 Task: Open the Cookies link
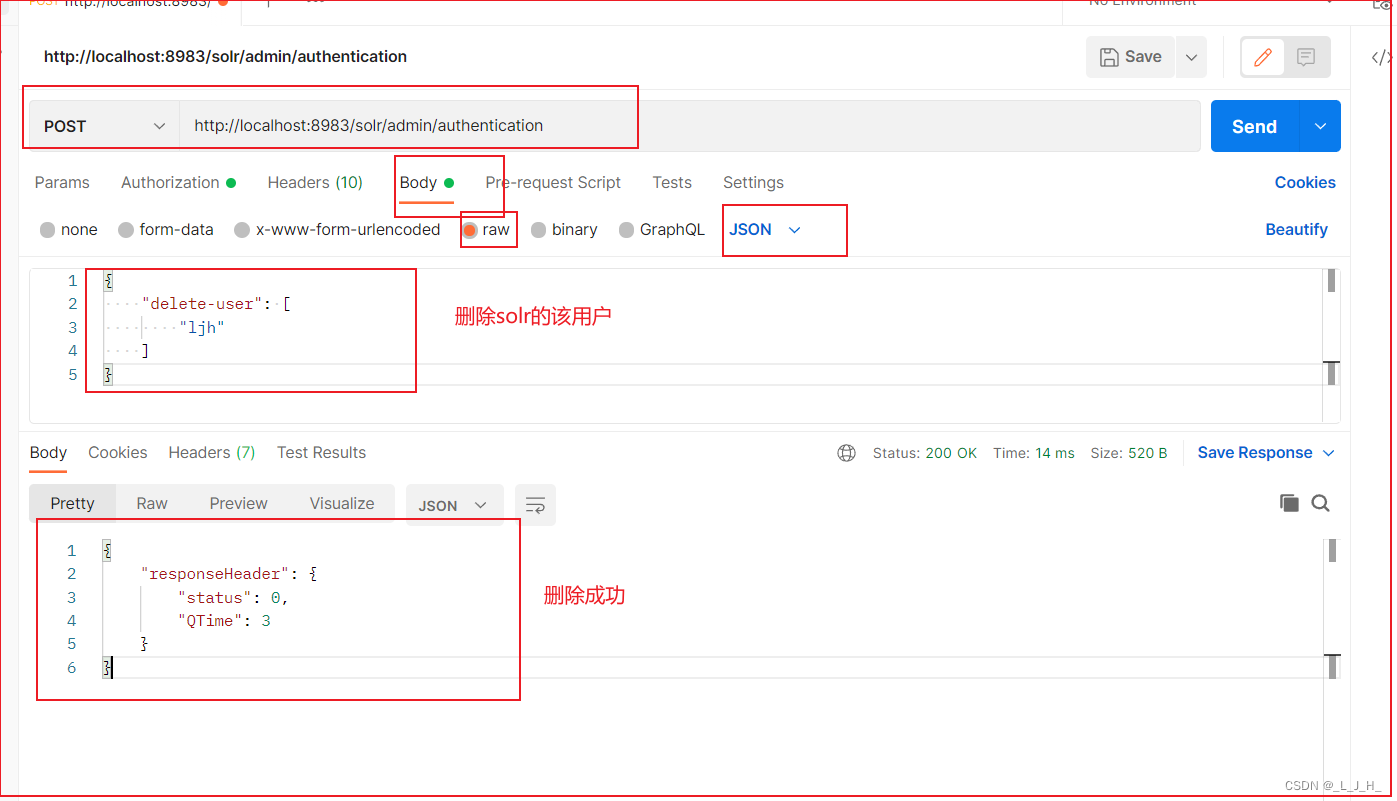click(x=1305, y=182)
